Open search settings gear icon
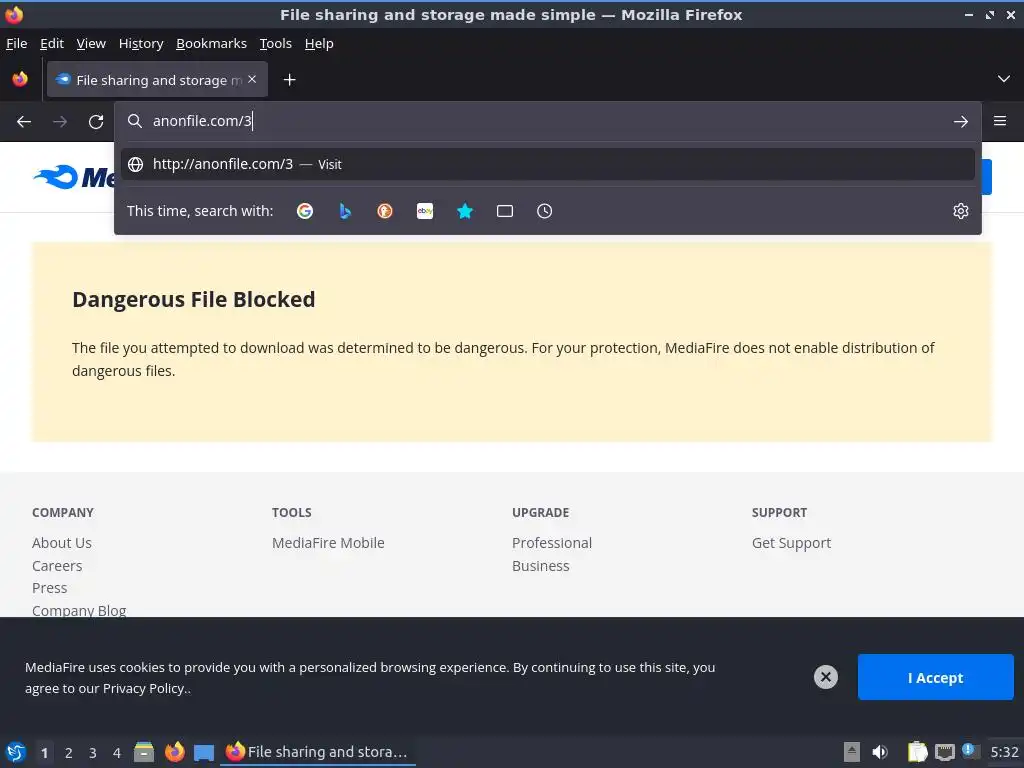The width and height of the screenshot is (1024, 768). point(960,211)
